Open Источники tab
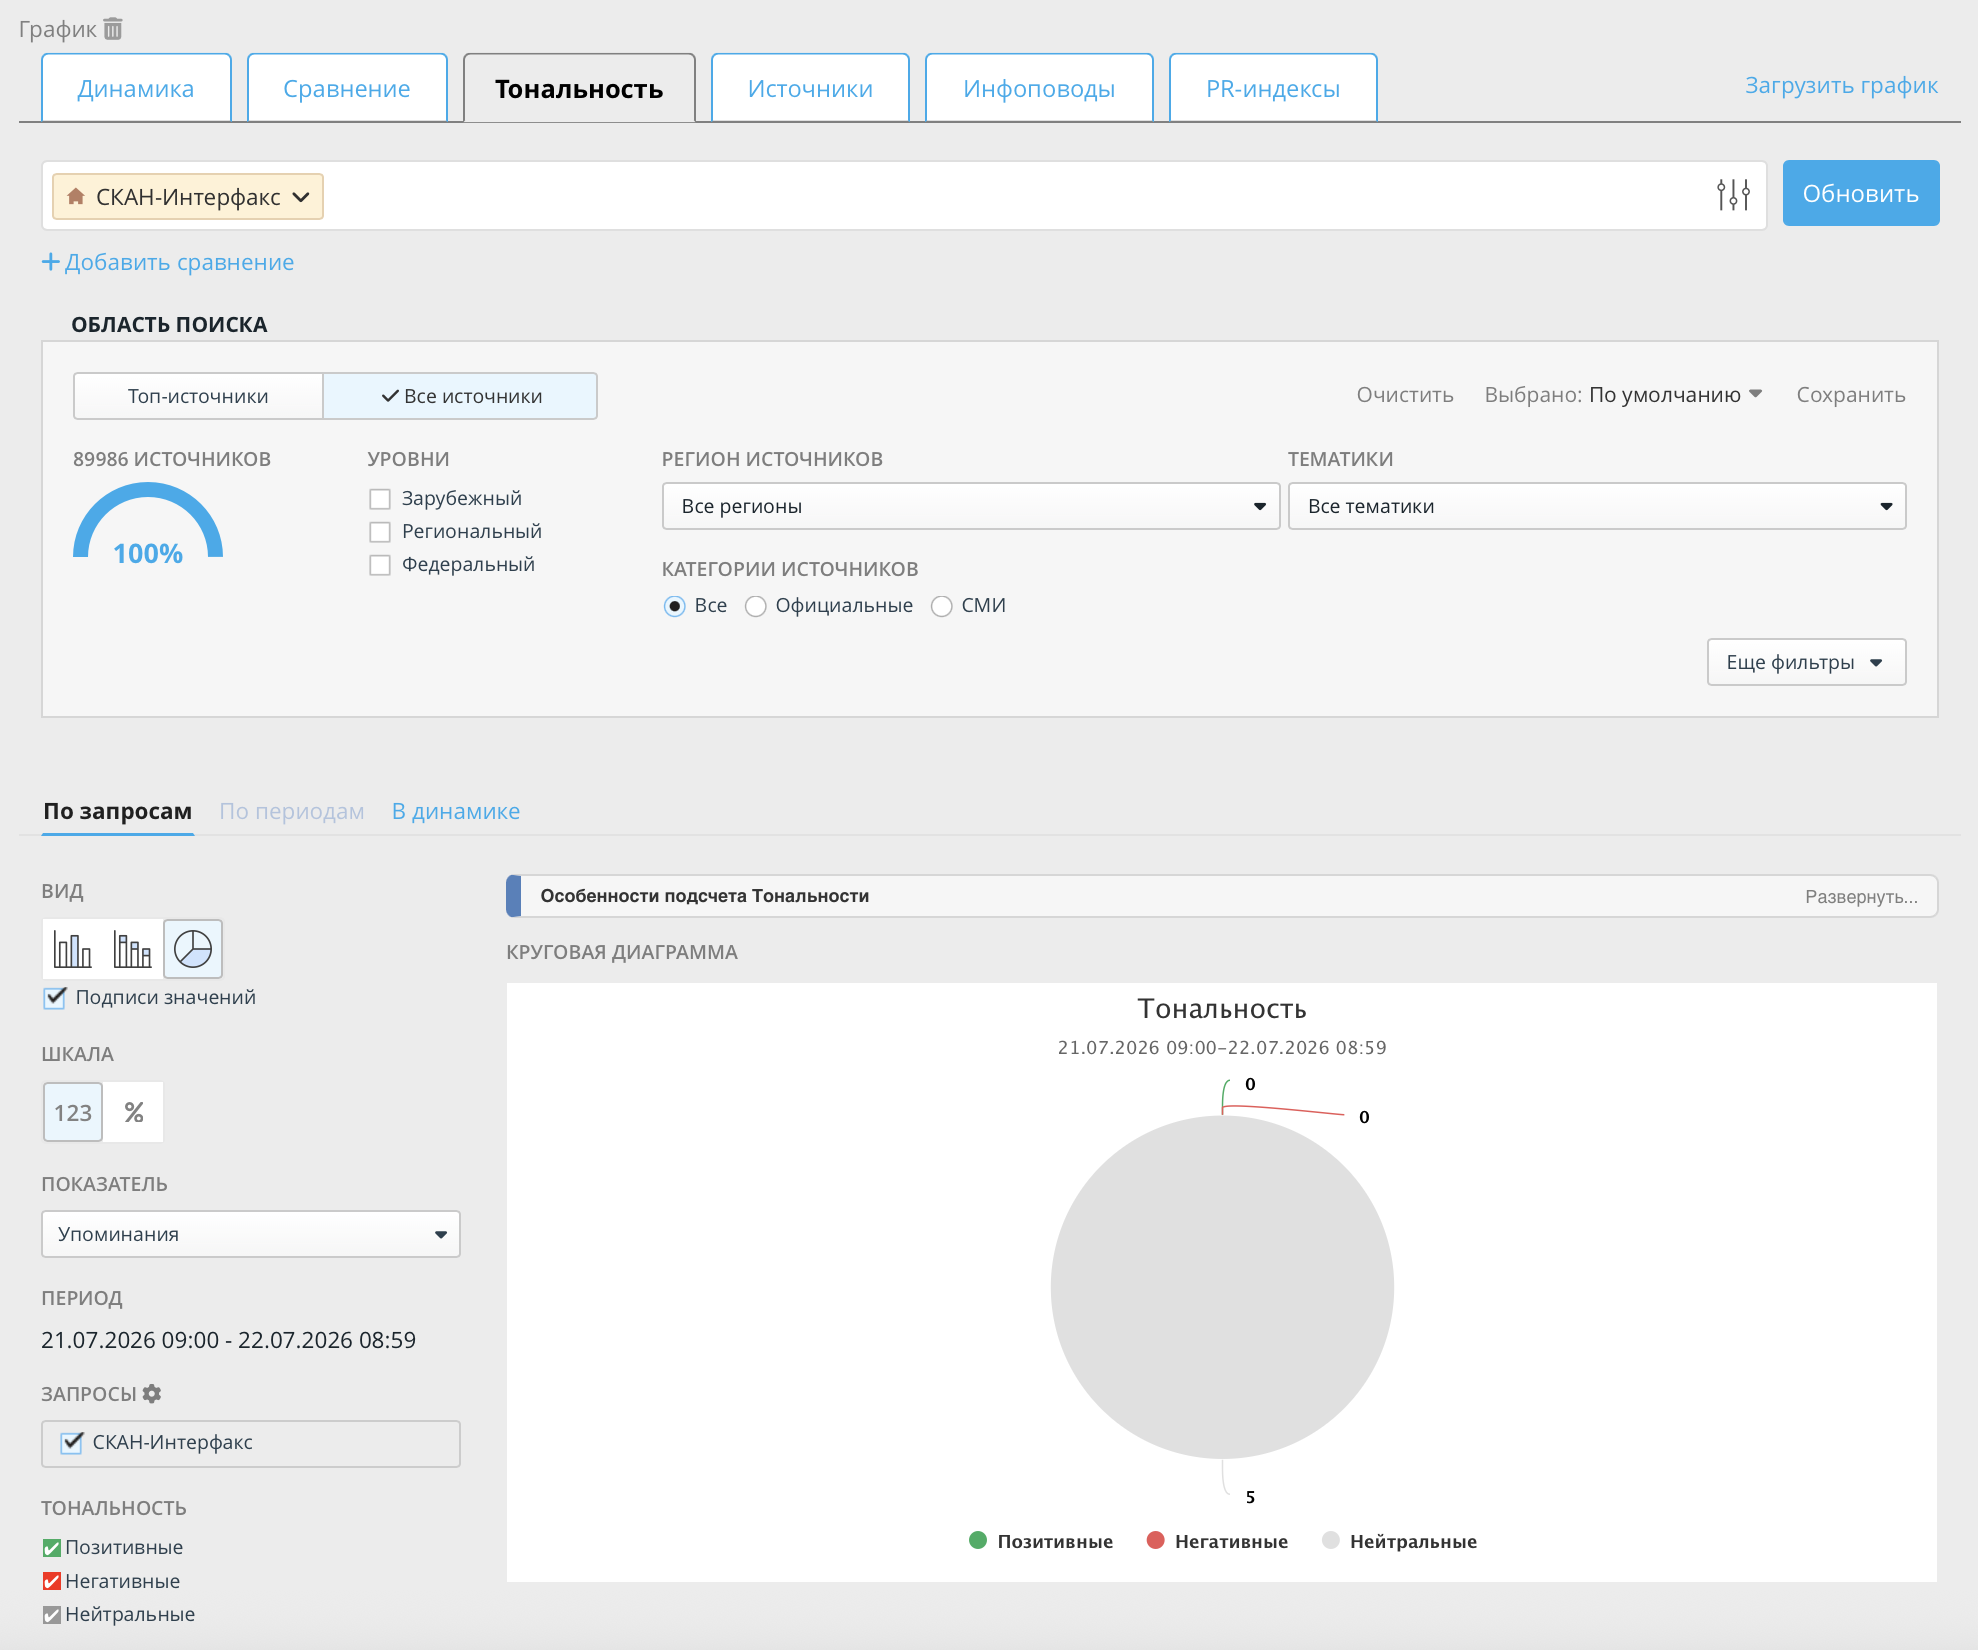Image resolution: width=1978 pixels, height=1650 pixels. [810, 88]
